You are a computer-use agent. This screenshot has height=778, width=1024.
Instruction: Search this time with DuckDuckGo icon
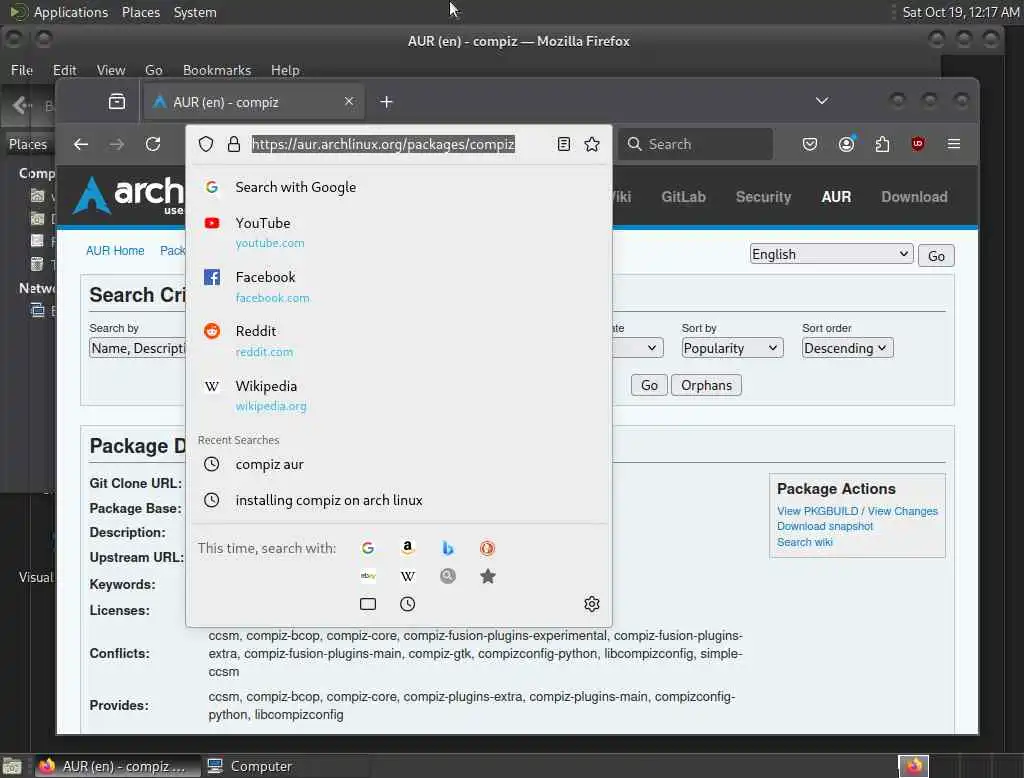(x=487, y=548)
